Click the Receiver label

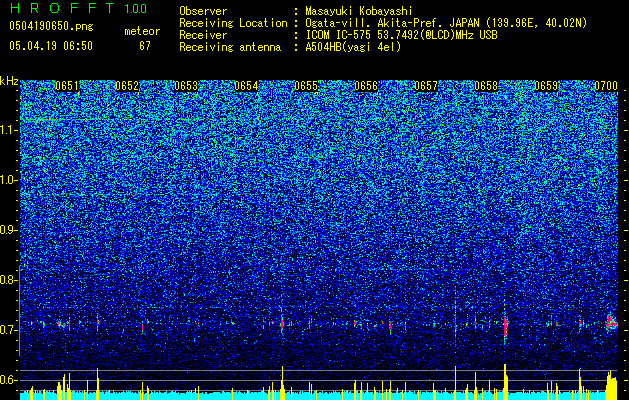tap(203, 35)
